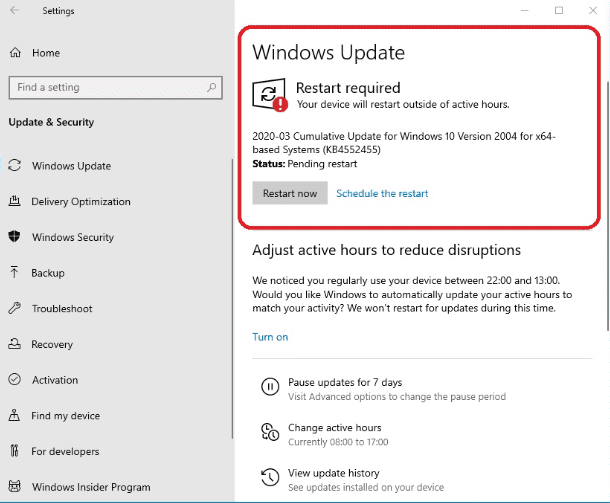Viewport: 610px width, 503px height.
Task: Select Windows Update in the sidebar
Action: (x=71, y=166)
